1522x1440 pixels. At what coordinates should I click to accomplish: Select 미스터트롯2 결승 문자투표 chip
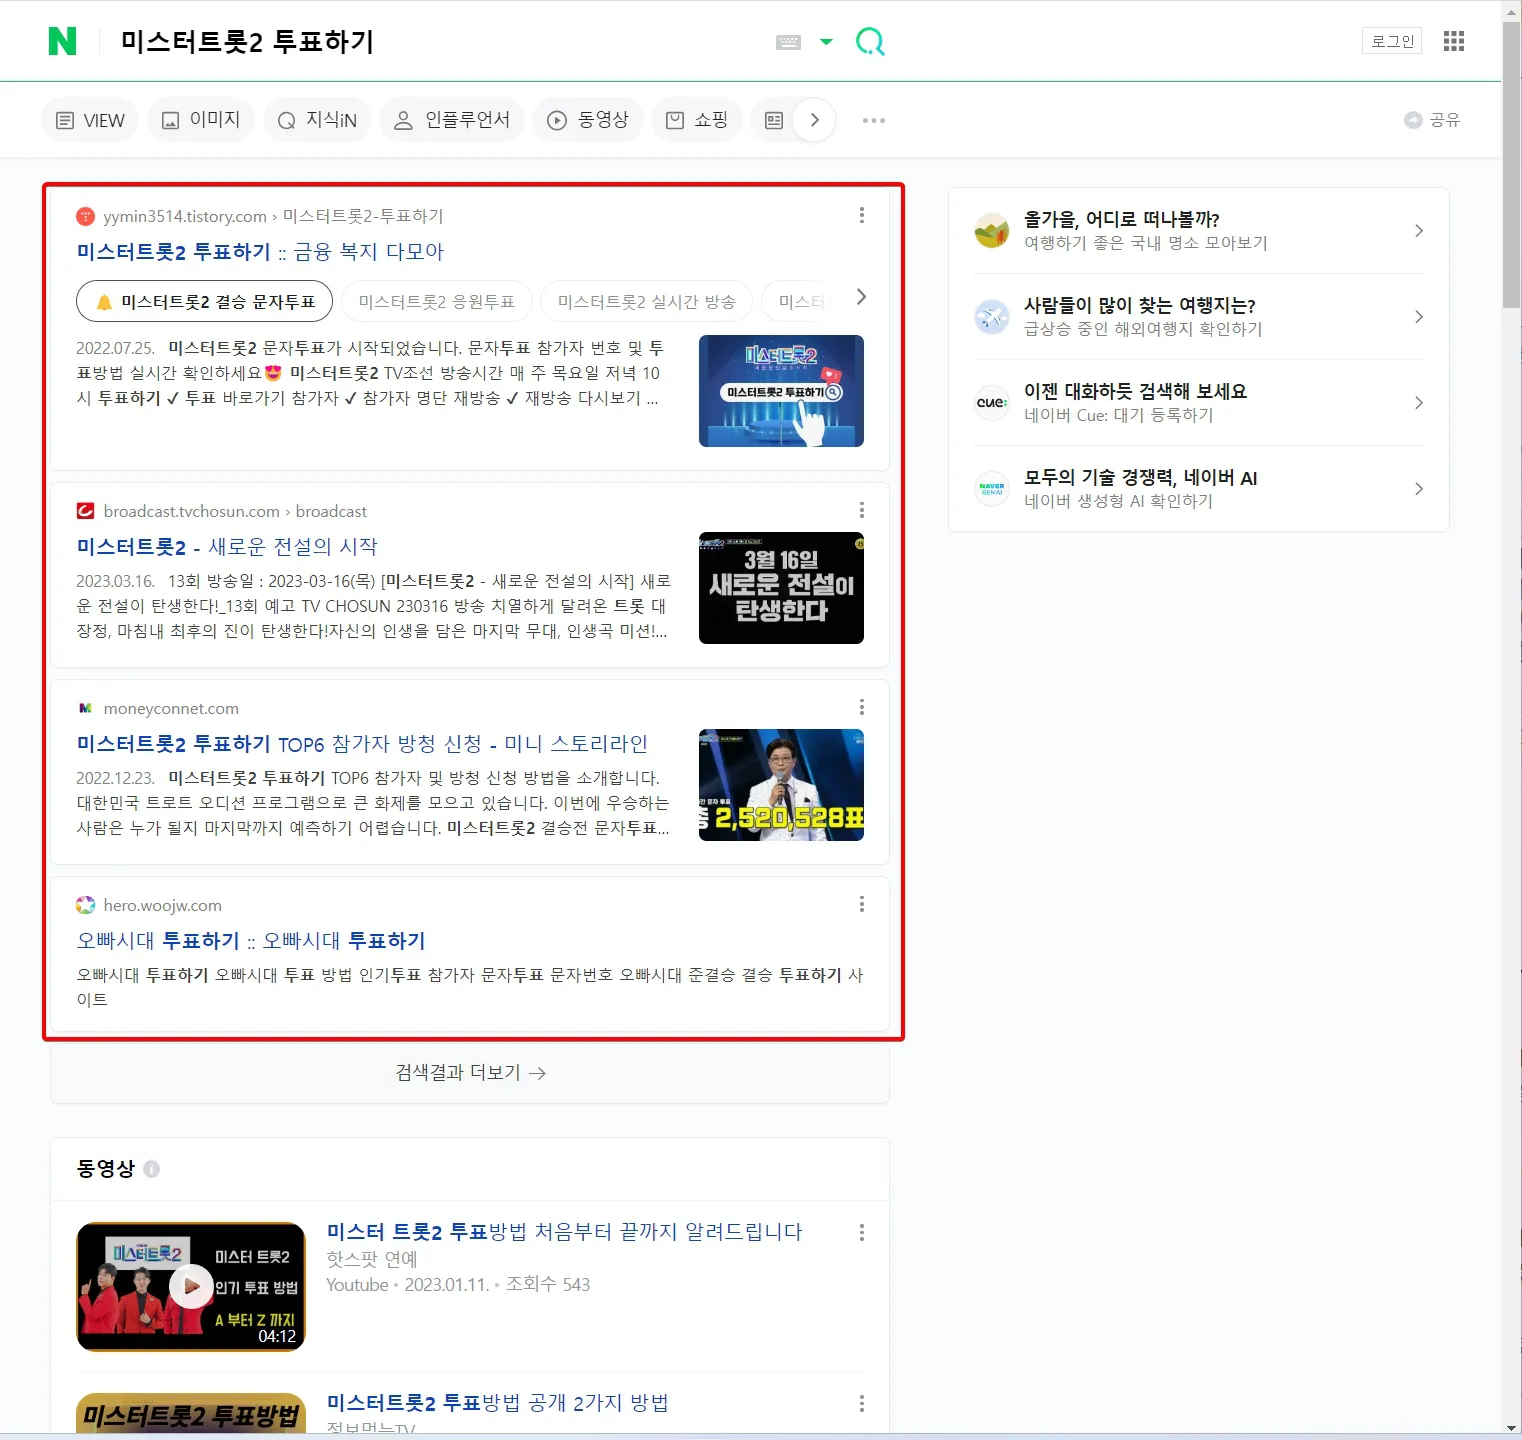(205, 301)
